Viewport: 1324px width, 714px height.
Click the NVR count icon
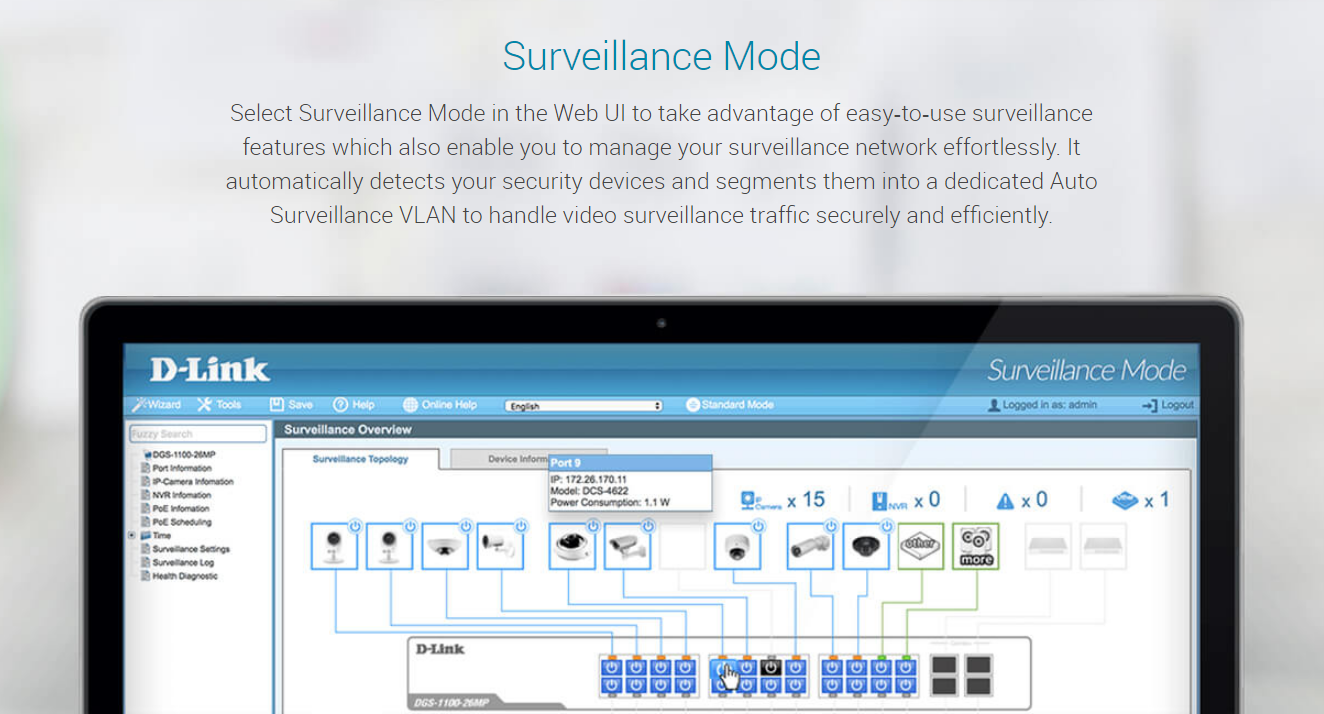[880, 501]
